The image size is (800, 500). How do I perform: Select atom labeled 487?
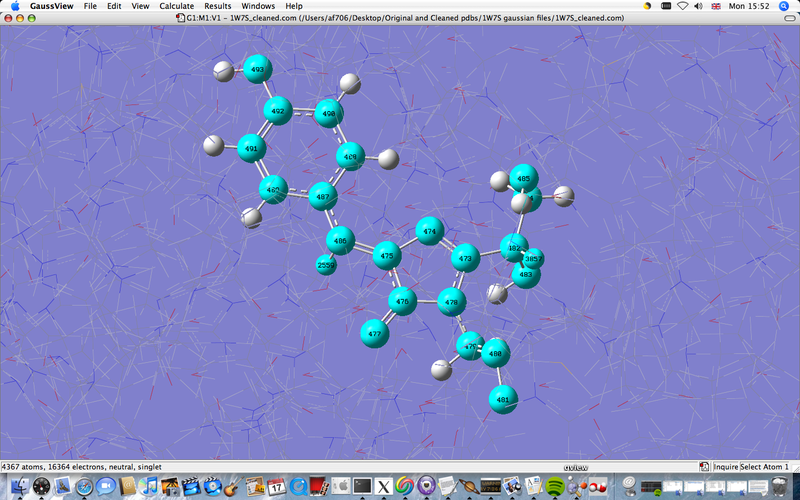[x=323, y=196]
